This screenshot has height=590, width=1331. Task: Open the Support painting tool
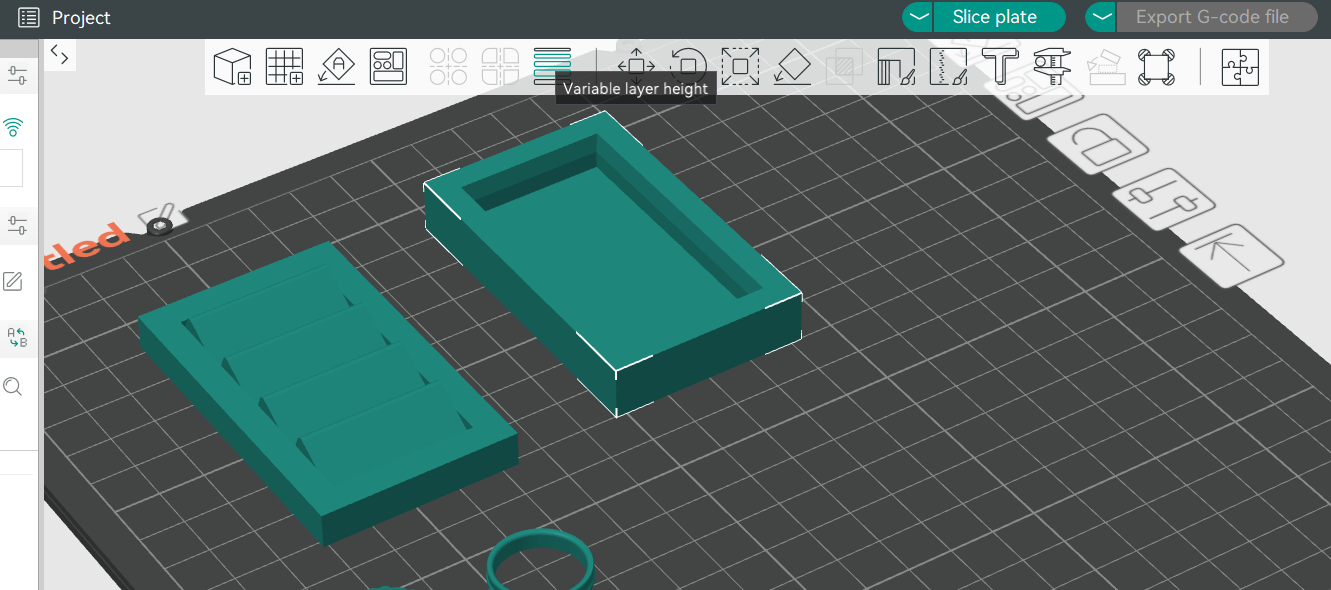896,67
